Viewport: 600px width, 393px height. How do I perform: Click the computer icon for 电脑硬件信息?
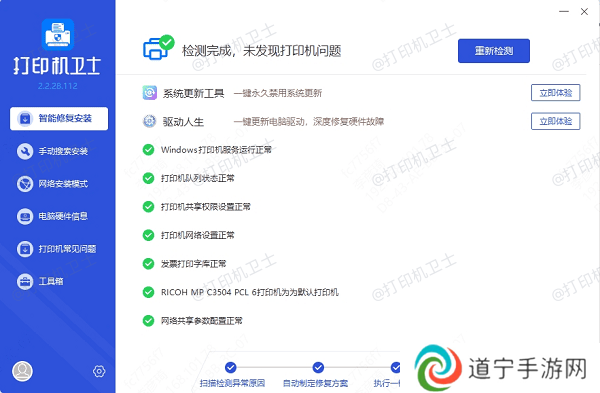25,217
